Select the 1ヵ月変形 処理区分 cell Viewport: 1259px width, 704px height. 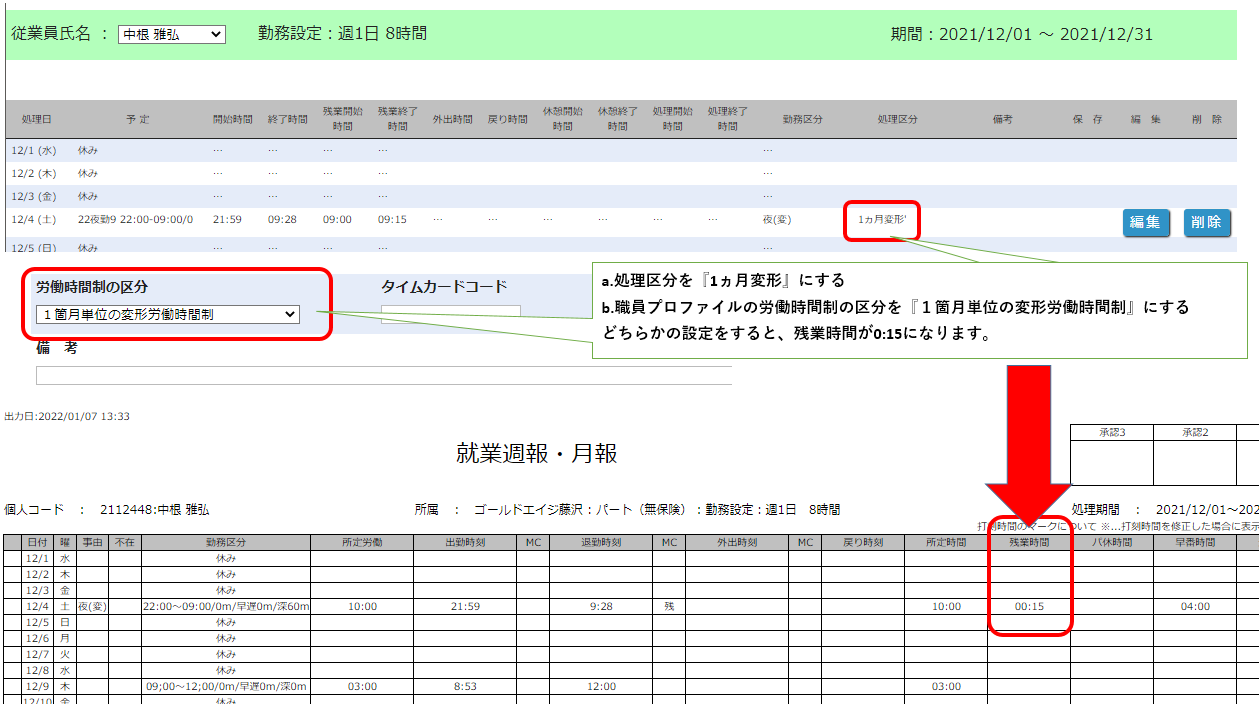(x=881, y=219)
